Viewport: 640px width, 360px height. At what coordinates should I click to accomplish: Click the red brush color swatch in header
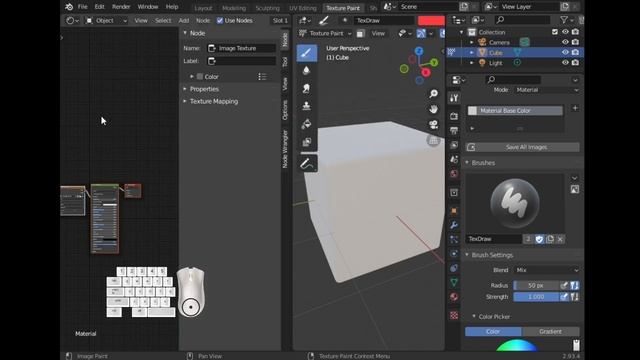pyautogui.click(x=431, y=20)
